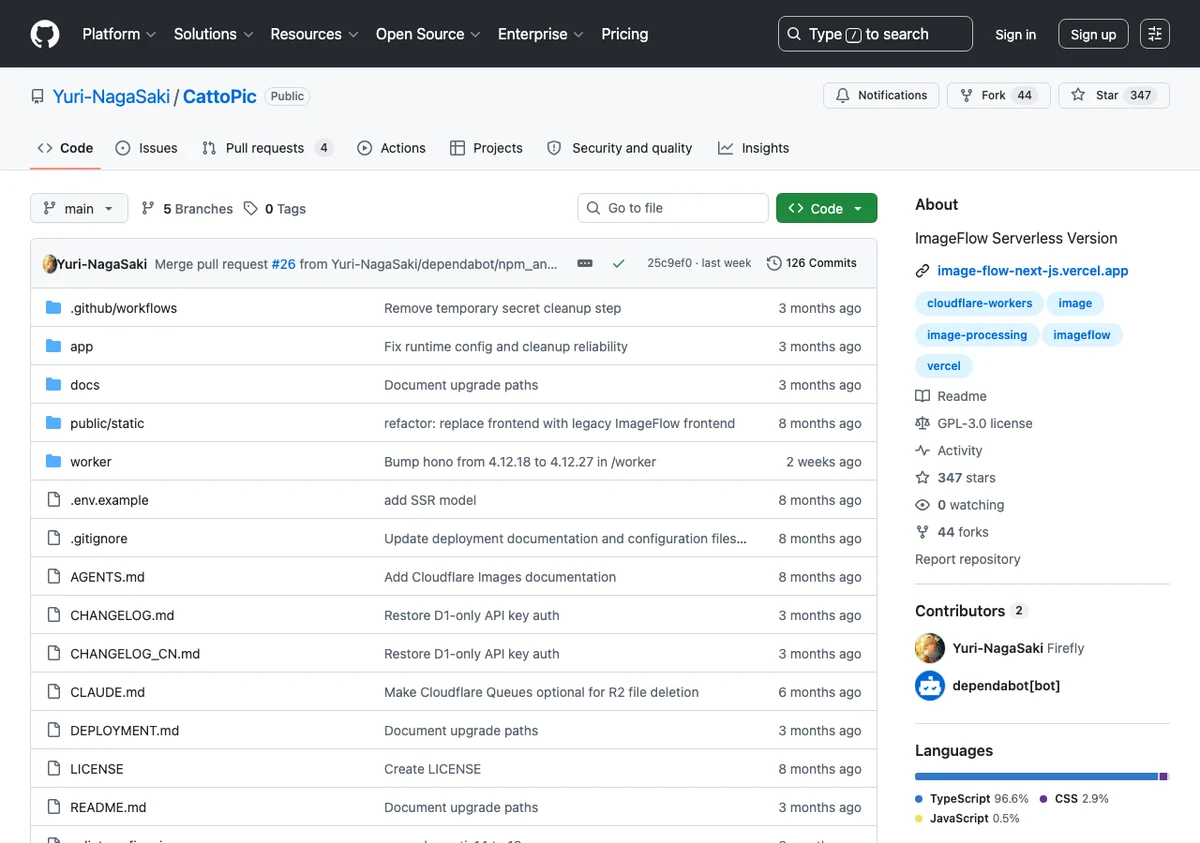This screenshot has height=843, width=1200.
Task: Click the Report repository link
Action: (x=968, y=559)
